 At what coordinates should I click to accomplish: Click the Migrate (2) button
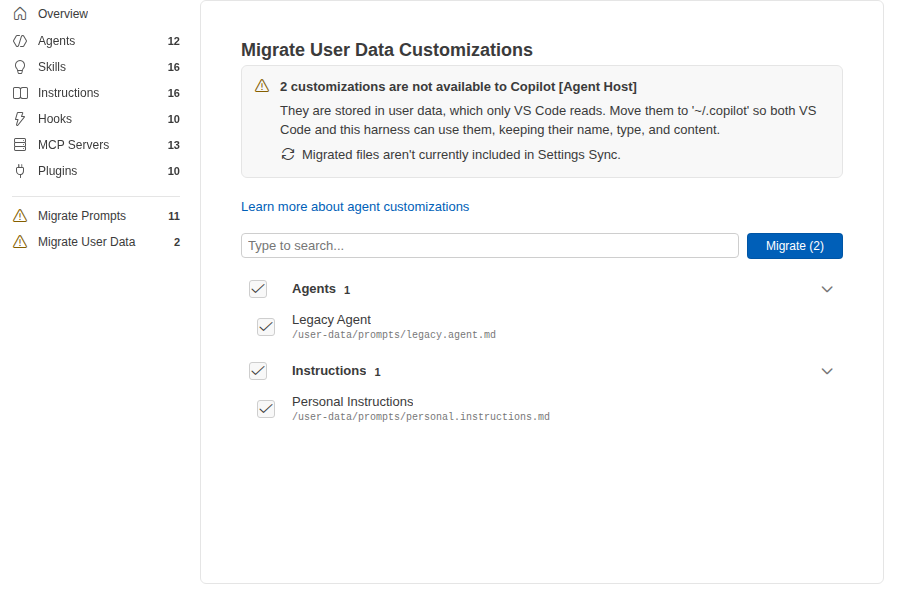794,246
